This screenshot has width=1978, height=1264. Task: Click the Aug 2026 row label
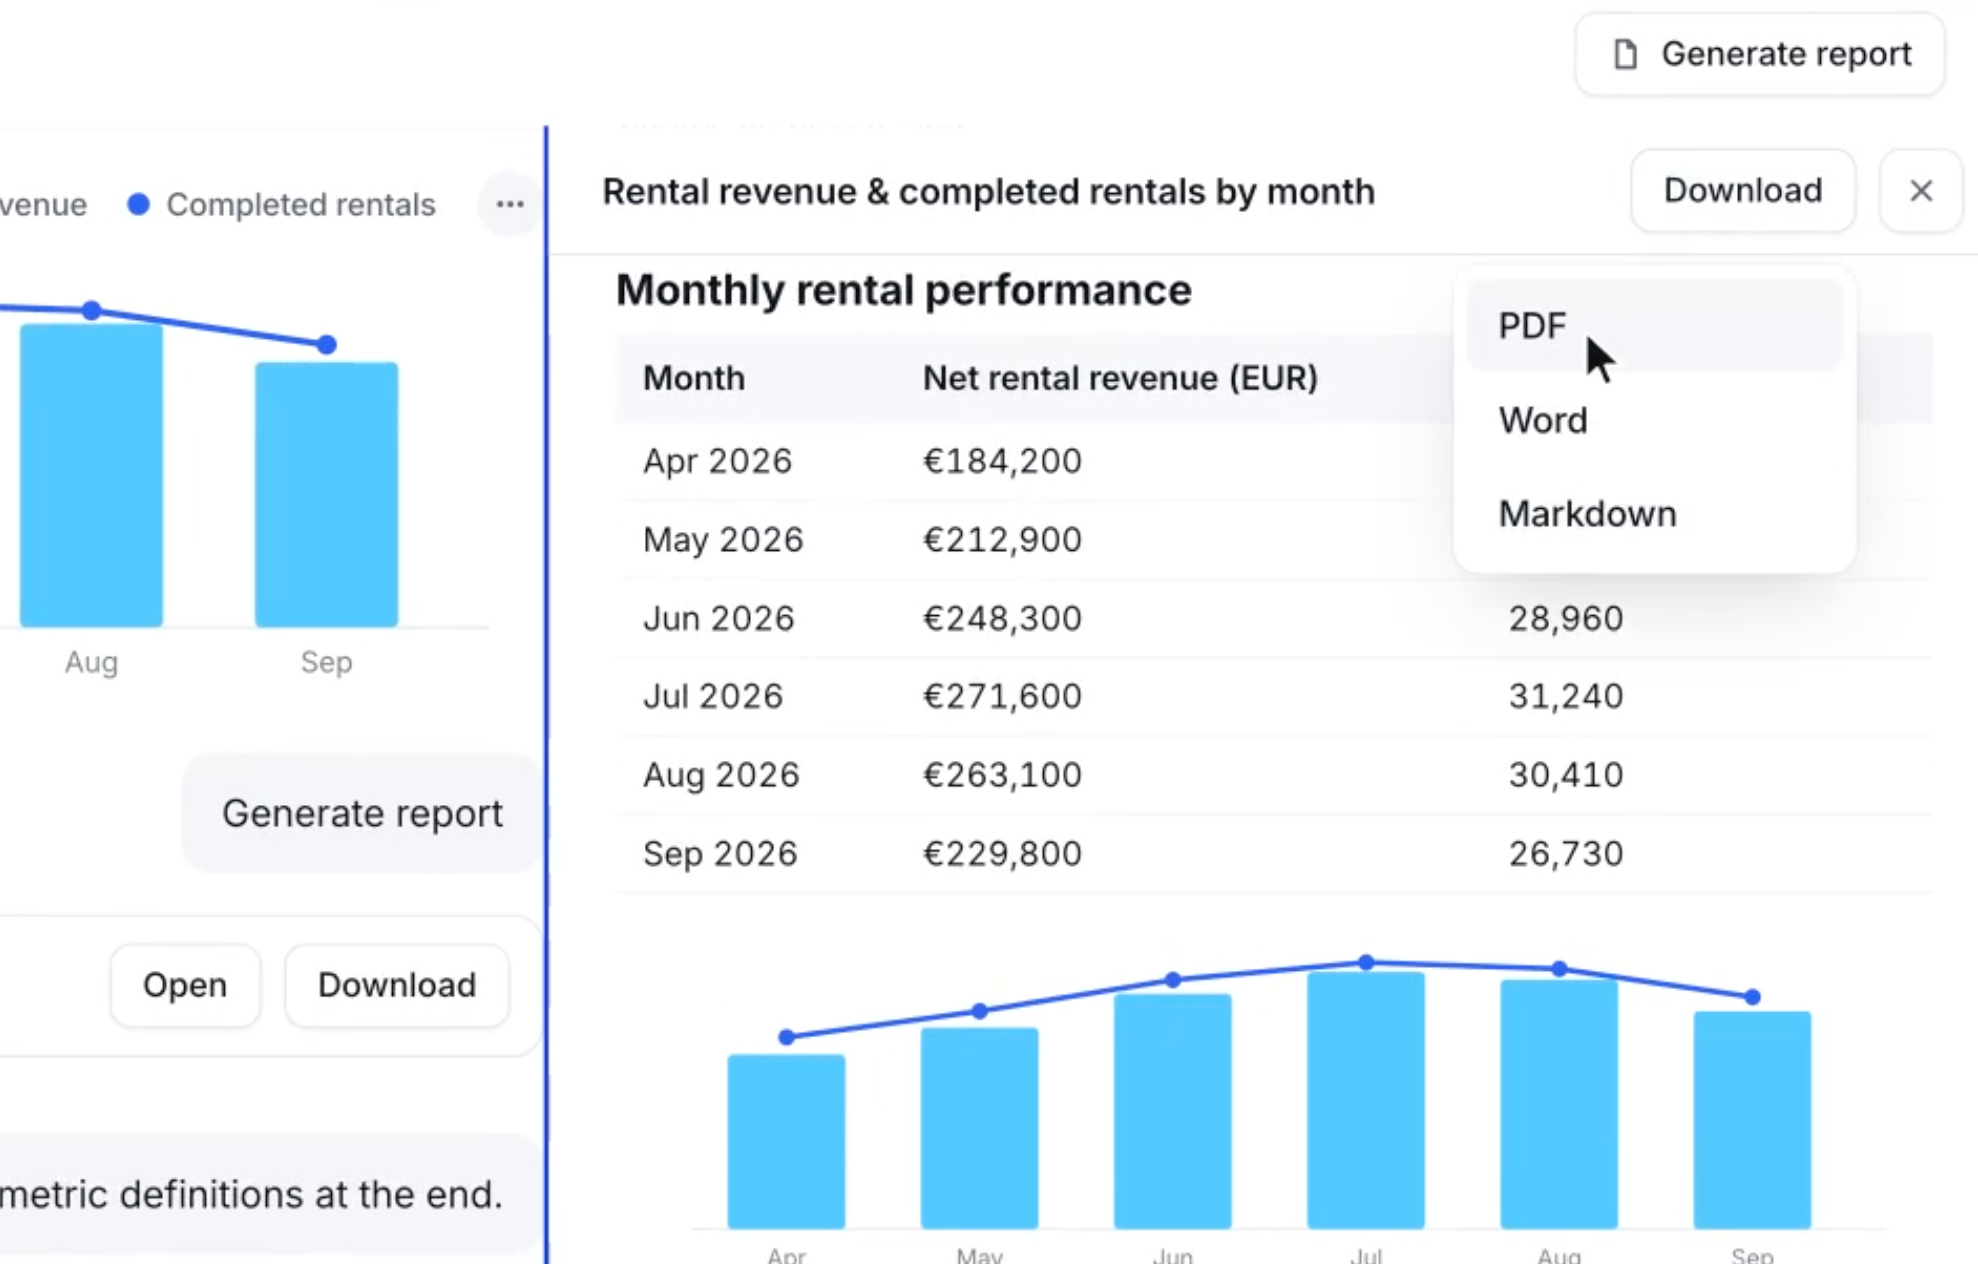pos(721,775)
